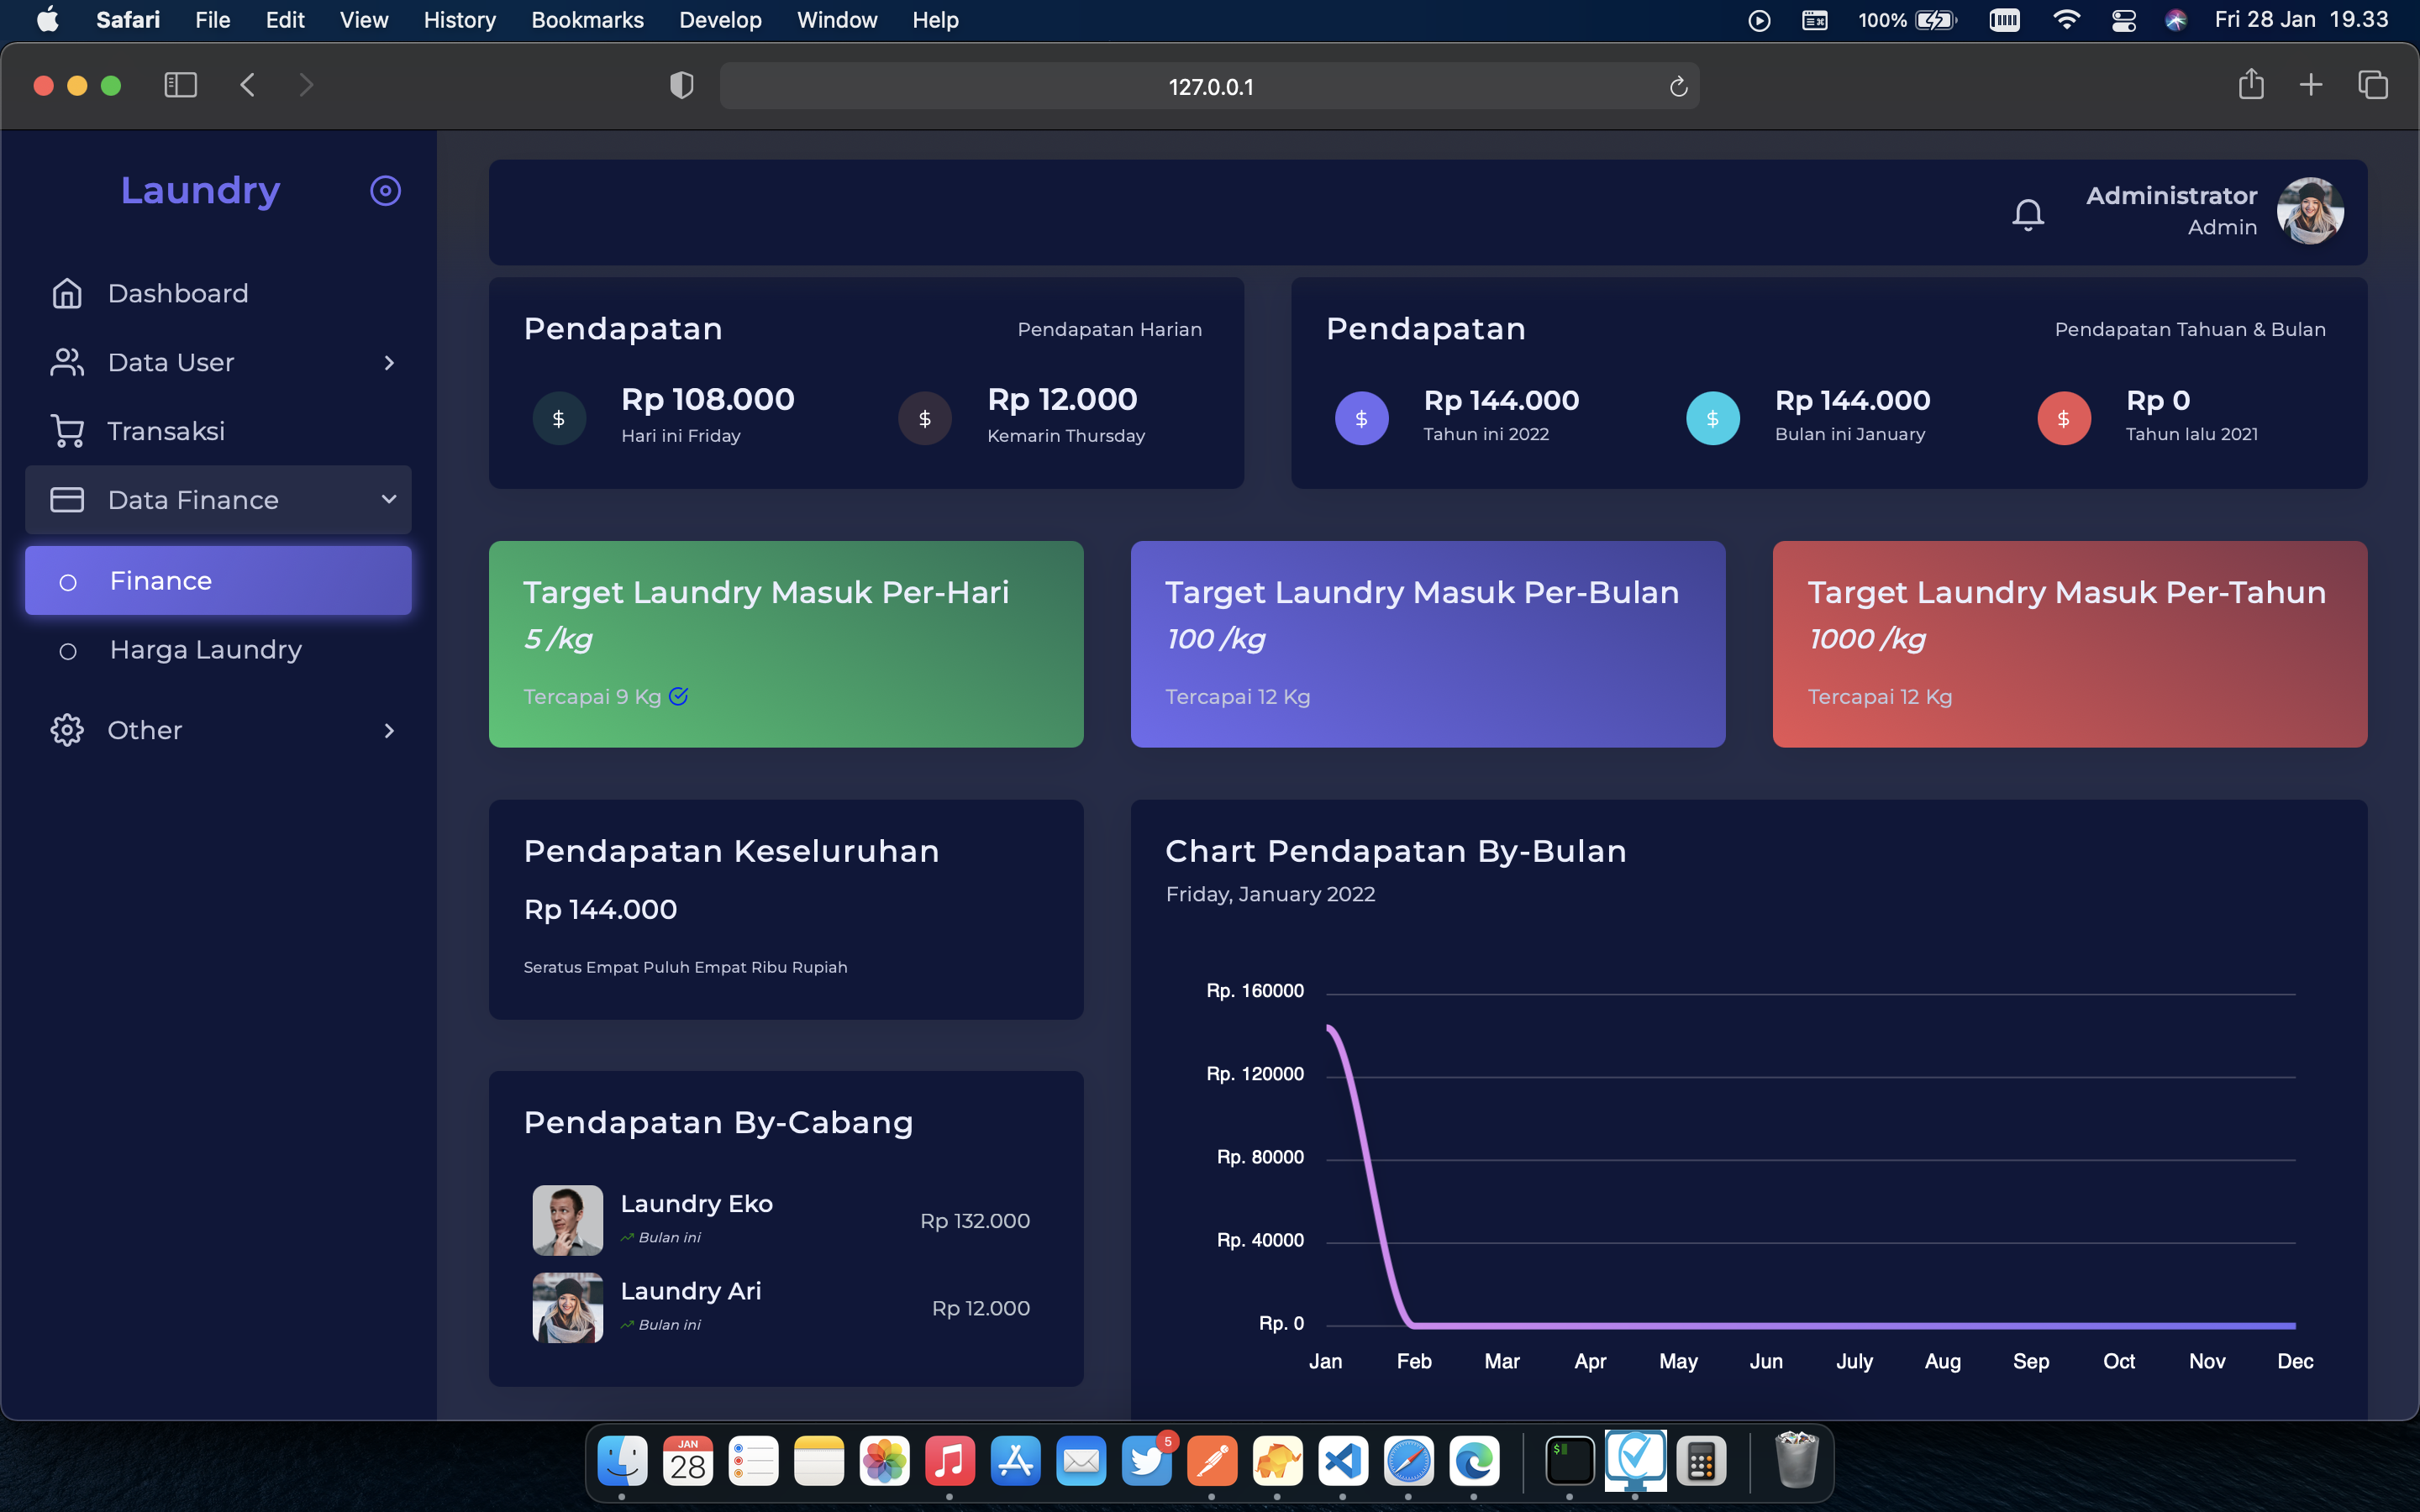Open a new tab with plus icon
Viewport: 2420px width, 1512px height.
tap(2310, 85)
